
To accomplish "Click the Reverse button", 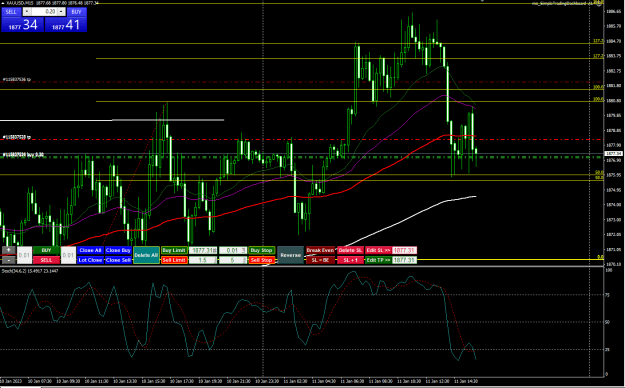I will (291, 255).
